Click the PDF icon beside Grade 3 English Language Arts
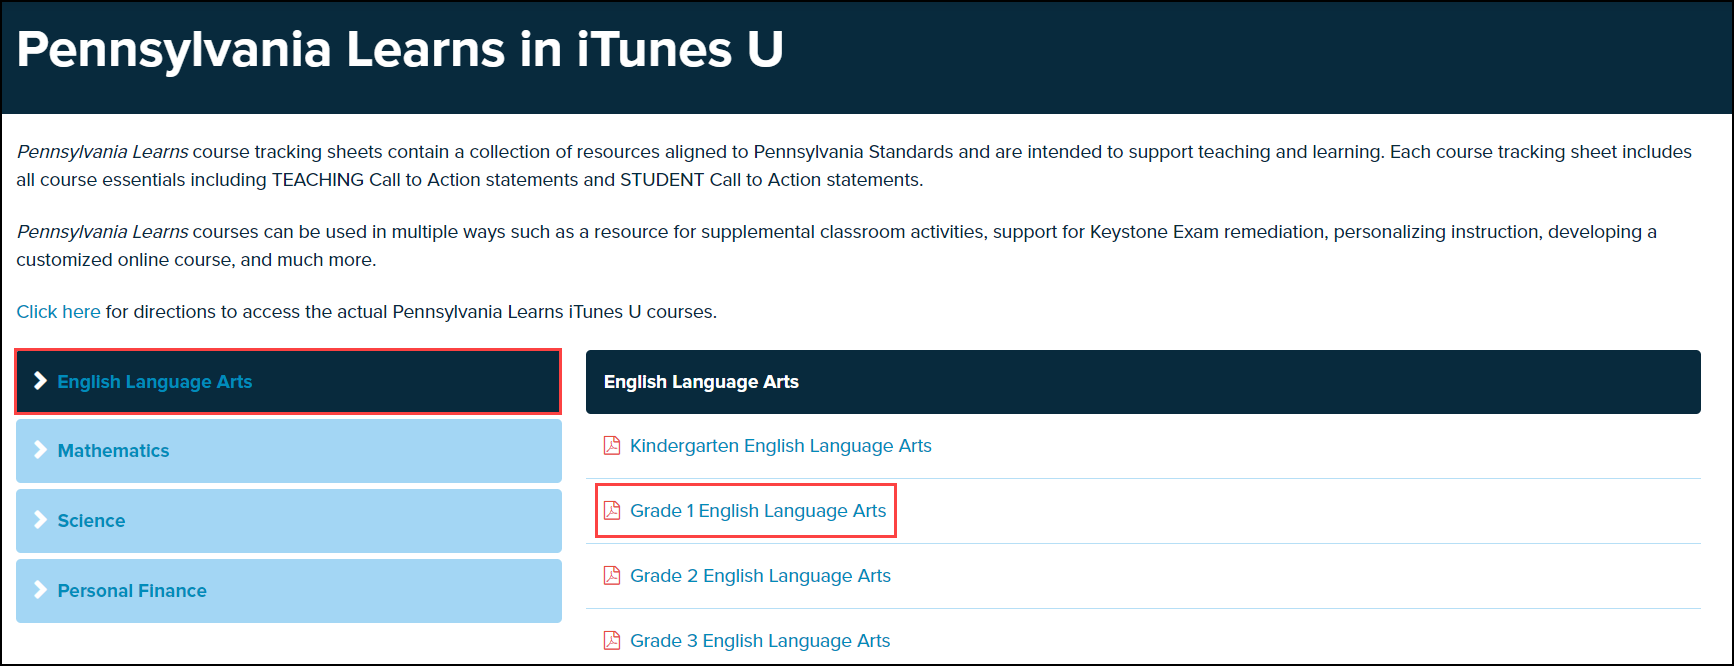 click(x=612, y=641)
